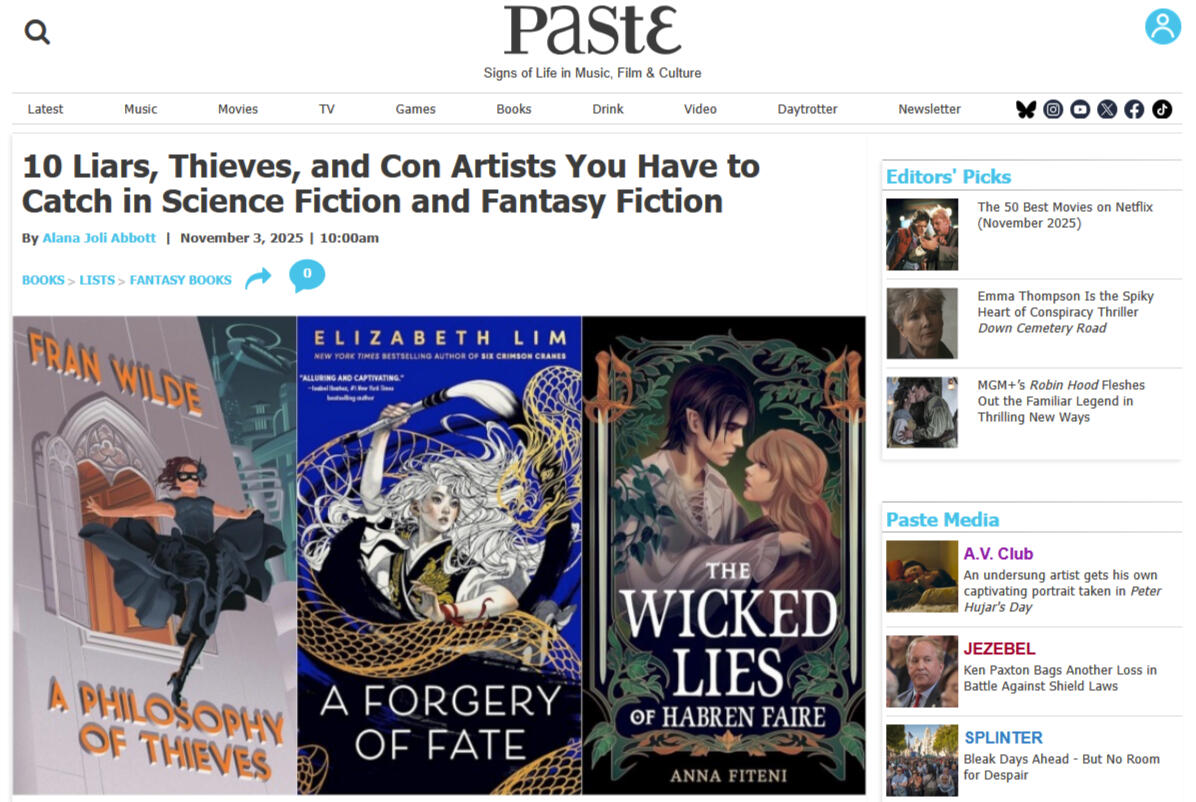Open Paste's YouTube icon
Screen dimensions: 1196x802
coord(1080,109)
